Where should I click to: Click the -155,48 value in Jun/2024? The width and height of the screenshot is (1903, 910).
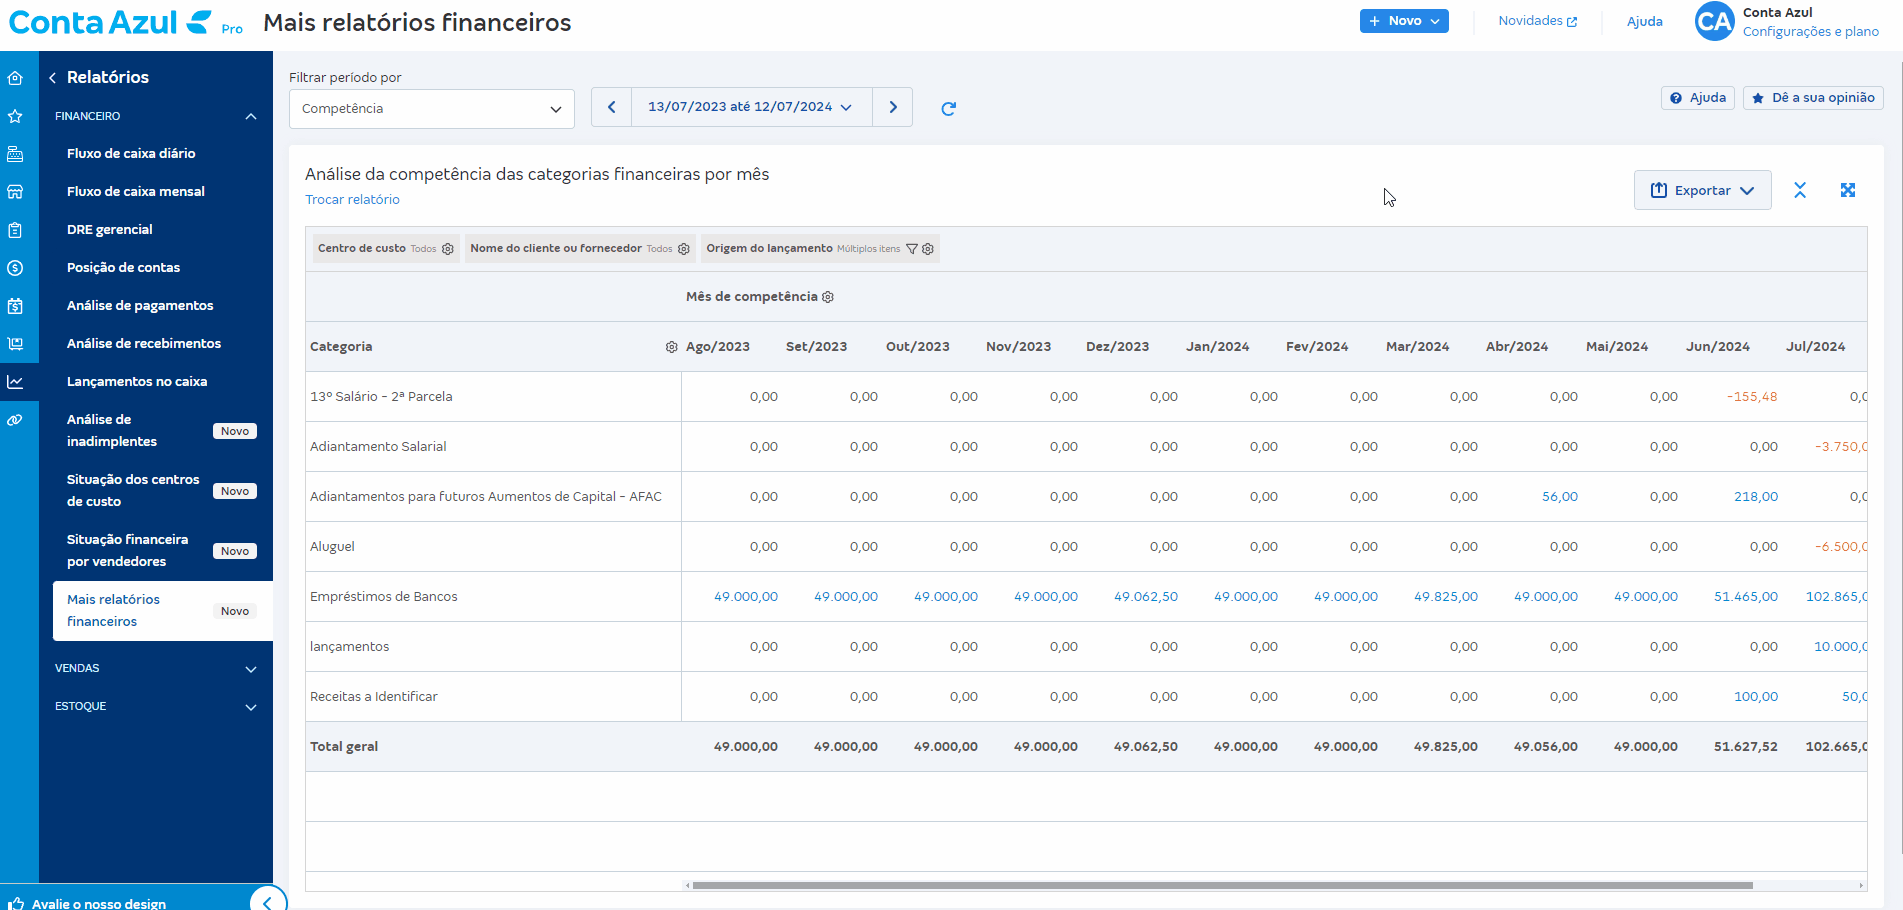click(1752, 397)
